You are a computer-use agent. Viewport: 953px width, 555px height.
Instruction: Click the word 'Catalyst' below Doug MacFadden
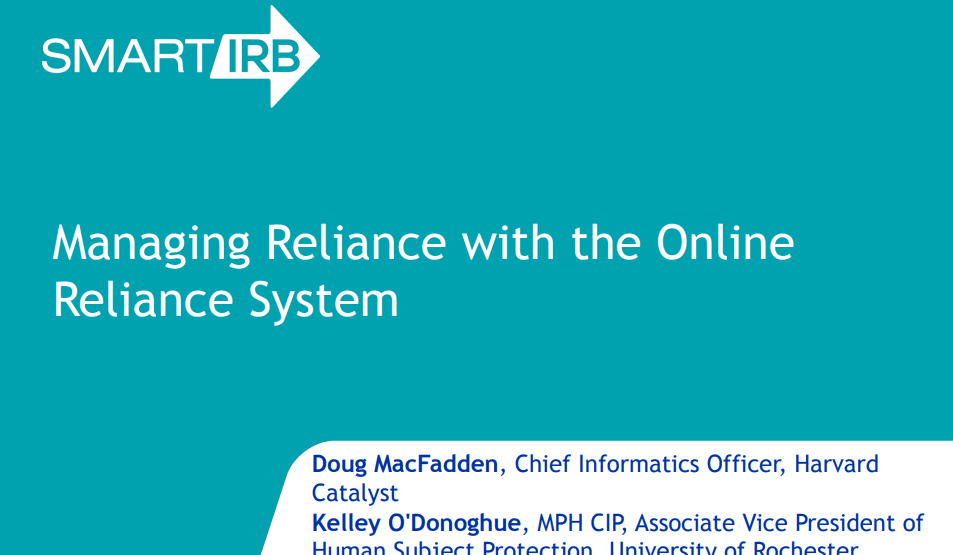coord(355,493)
